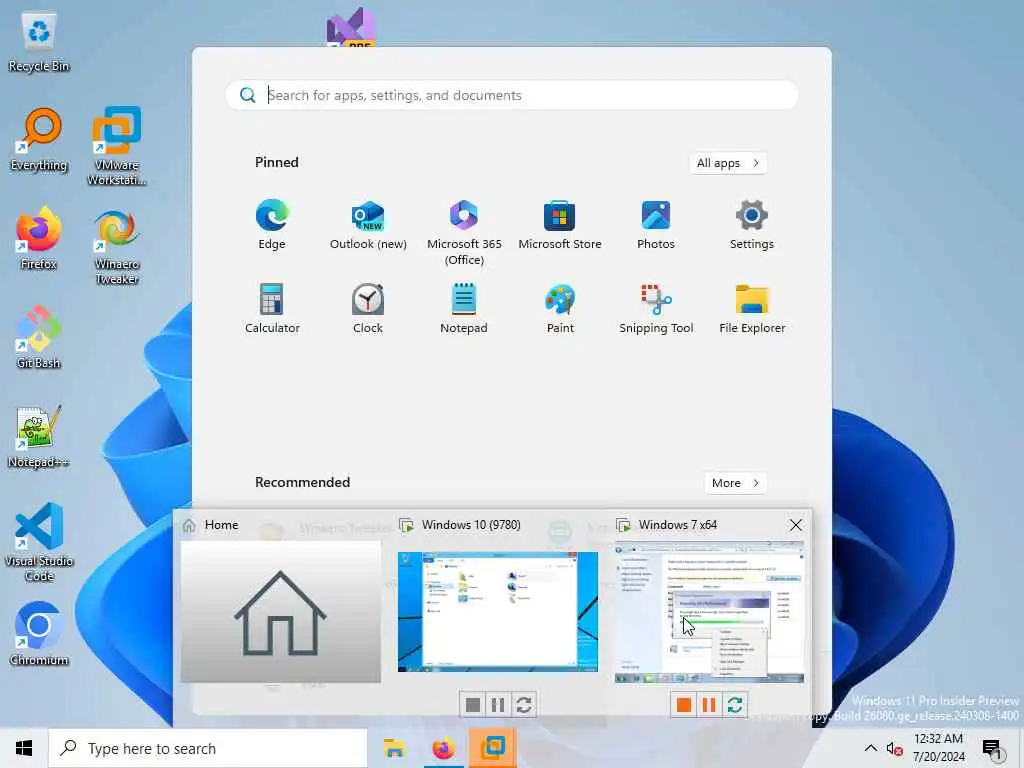Restart the Windows 7 x64 VM
This screenshot has height=768, width=1024.
pyautogui.click(x=735, y=705)
